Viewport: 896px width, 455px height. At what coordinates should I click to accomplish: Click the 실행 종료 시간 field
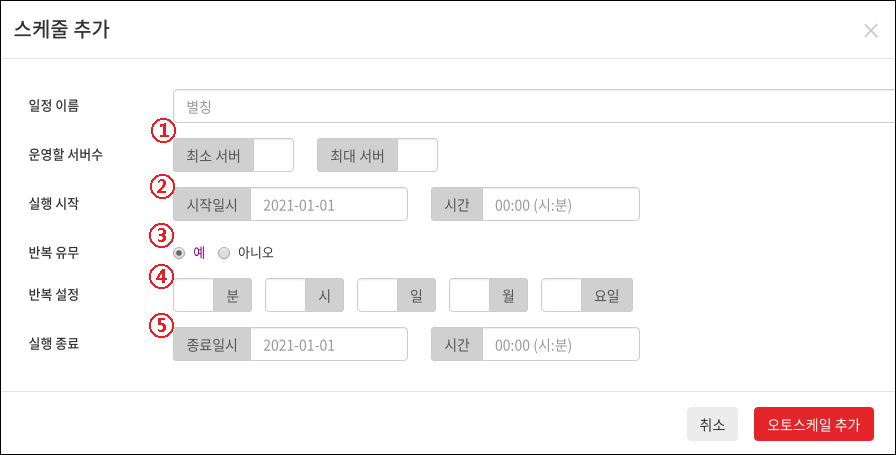click(x=561, y=344)
